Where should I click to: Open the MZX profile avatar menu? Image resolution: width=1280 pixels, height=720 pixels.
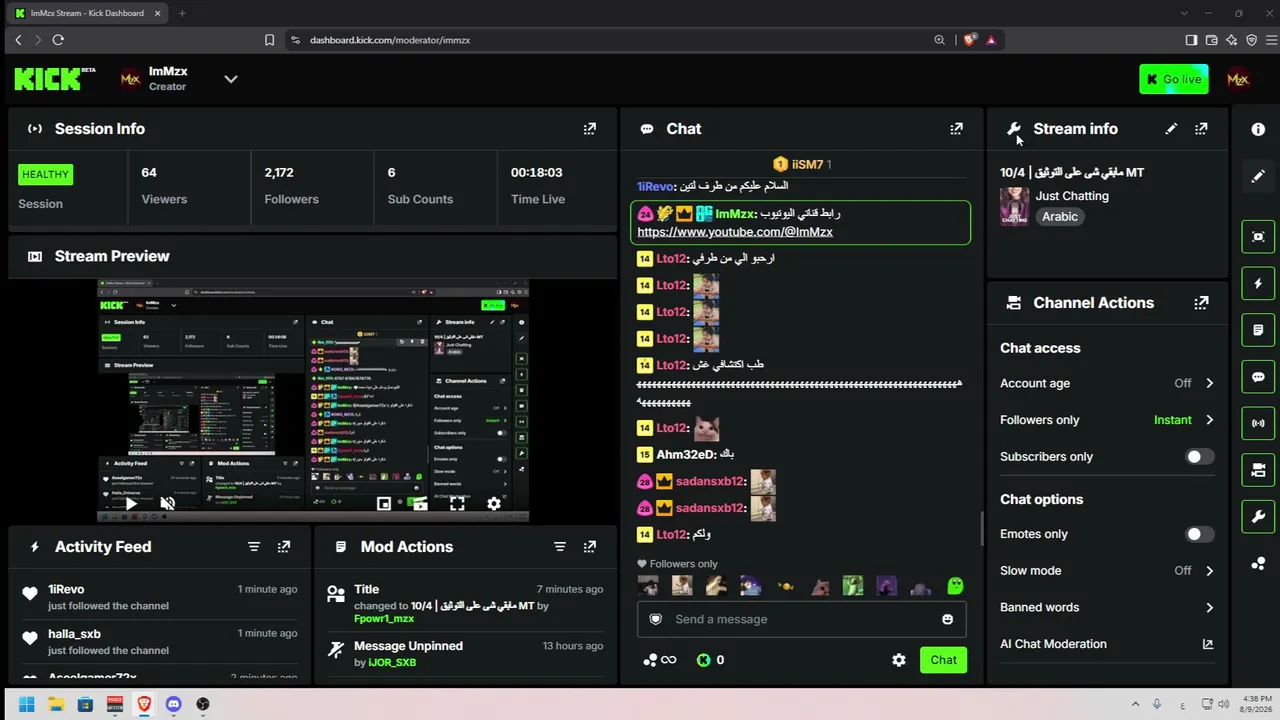tap(1238, 80)
